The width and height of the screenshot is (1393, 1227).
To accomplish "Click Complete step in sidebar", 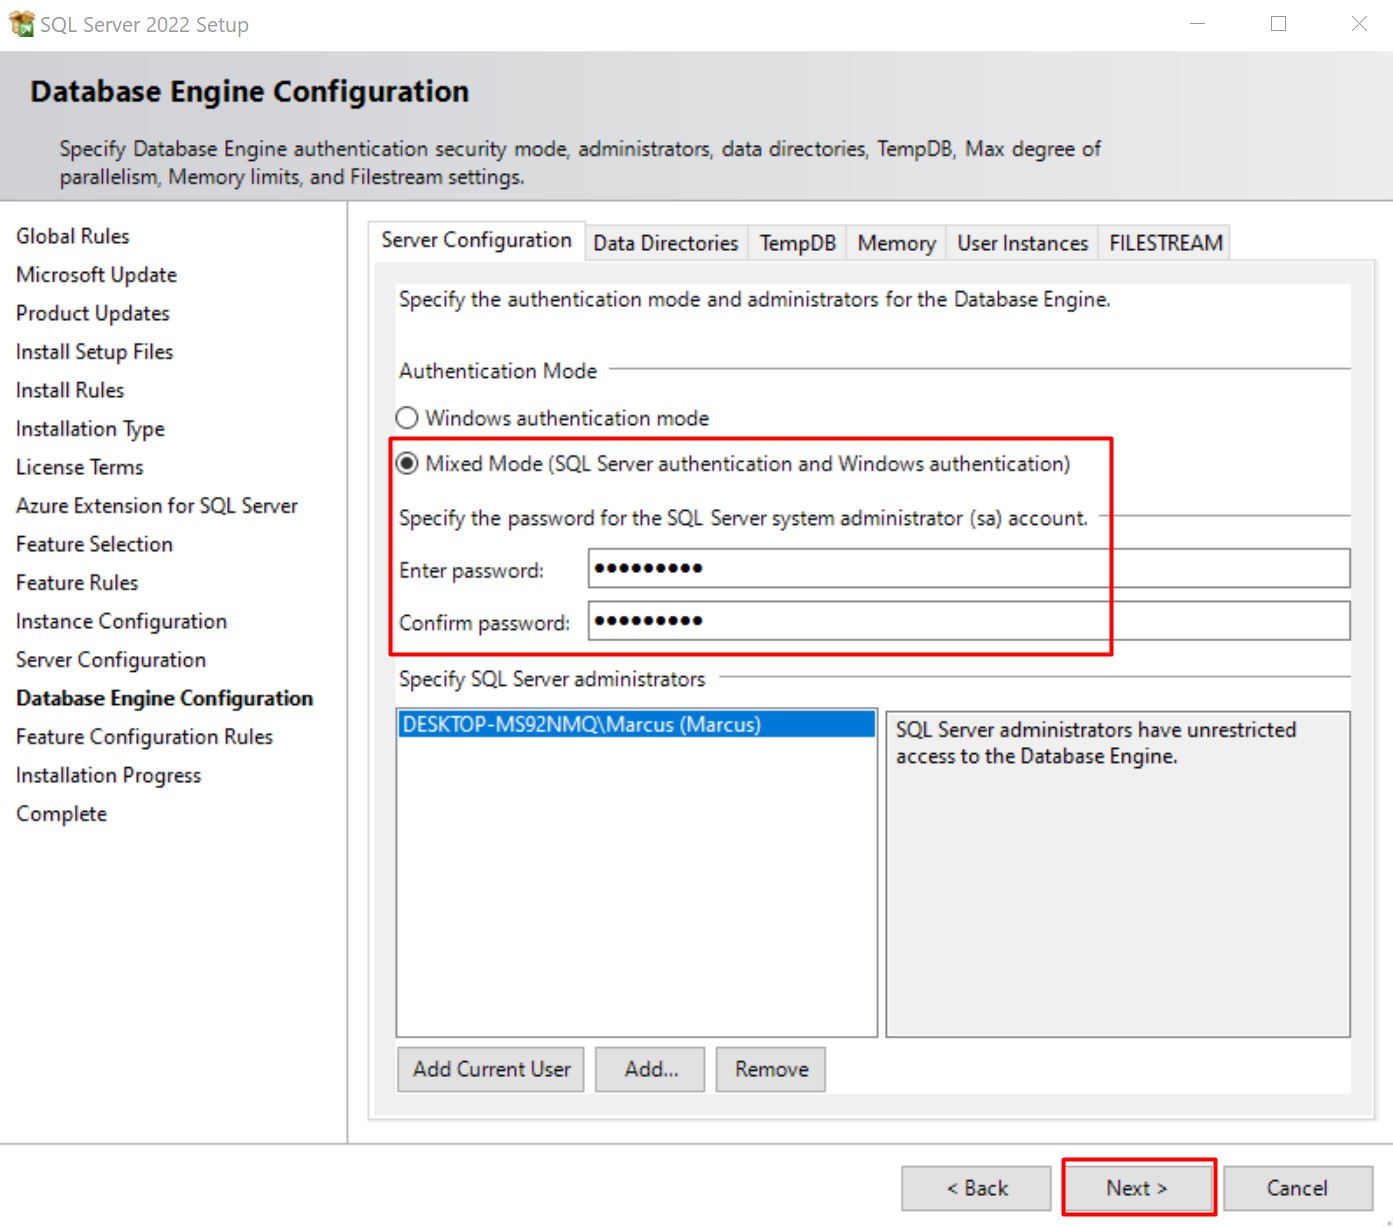I will (x=62, y=814).
